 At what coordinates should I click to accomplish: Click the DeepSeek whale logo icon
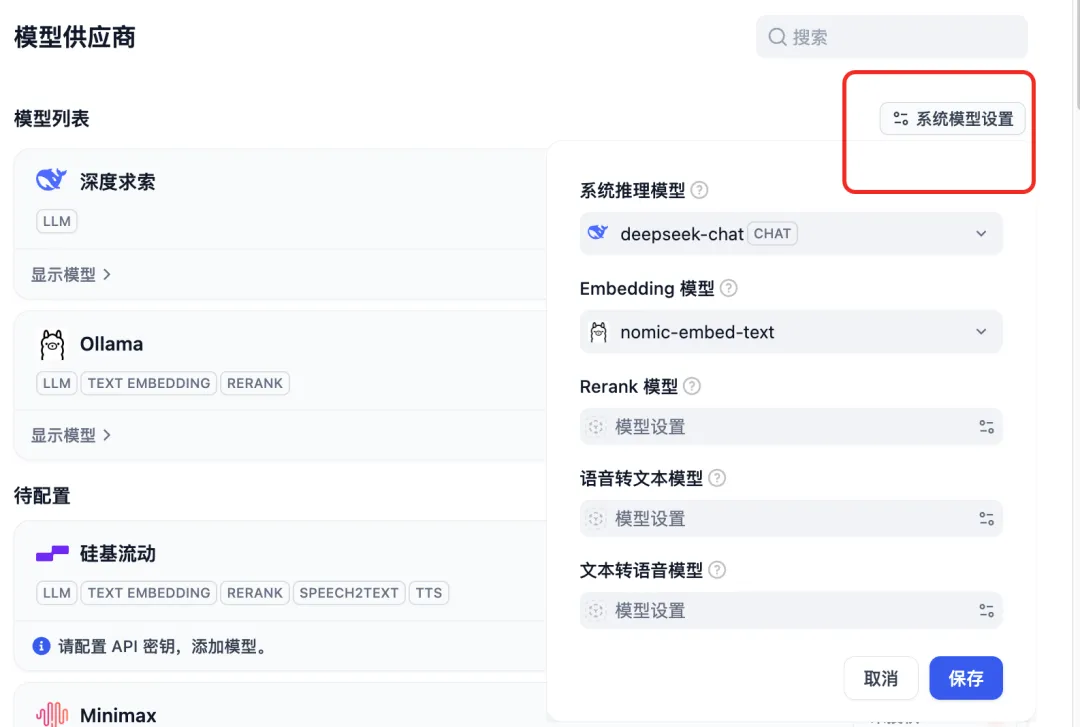pyautogui.click(x=51, y=180)
